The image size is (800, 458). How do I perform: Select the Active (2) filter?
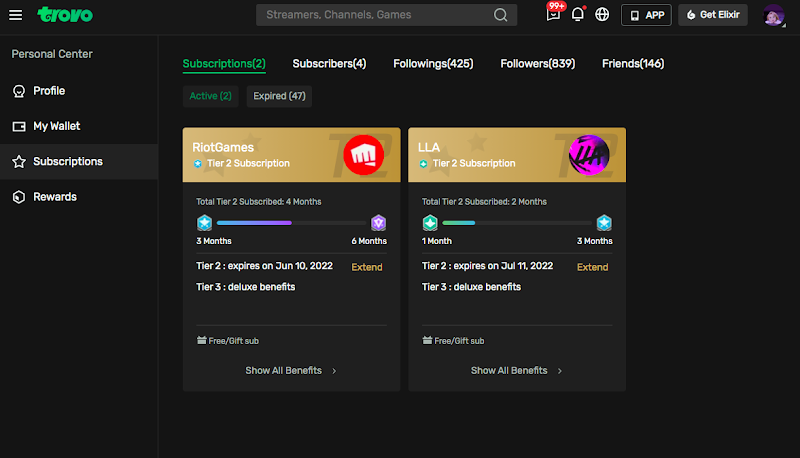click(211, 96)
